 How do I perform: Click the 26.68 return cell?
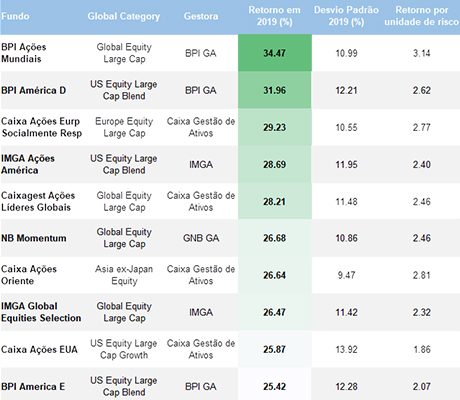coord(275,238)
